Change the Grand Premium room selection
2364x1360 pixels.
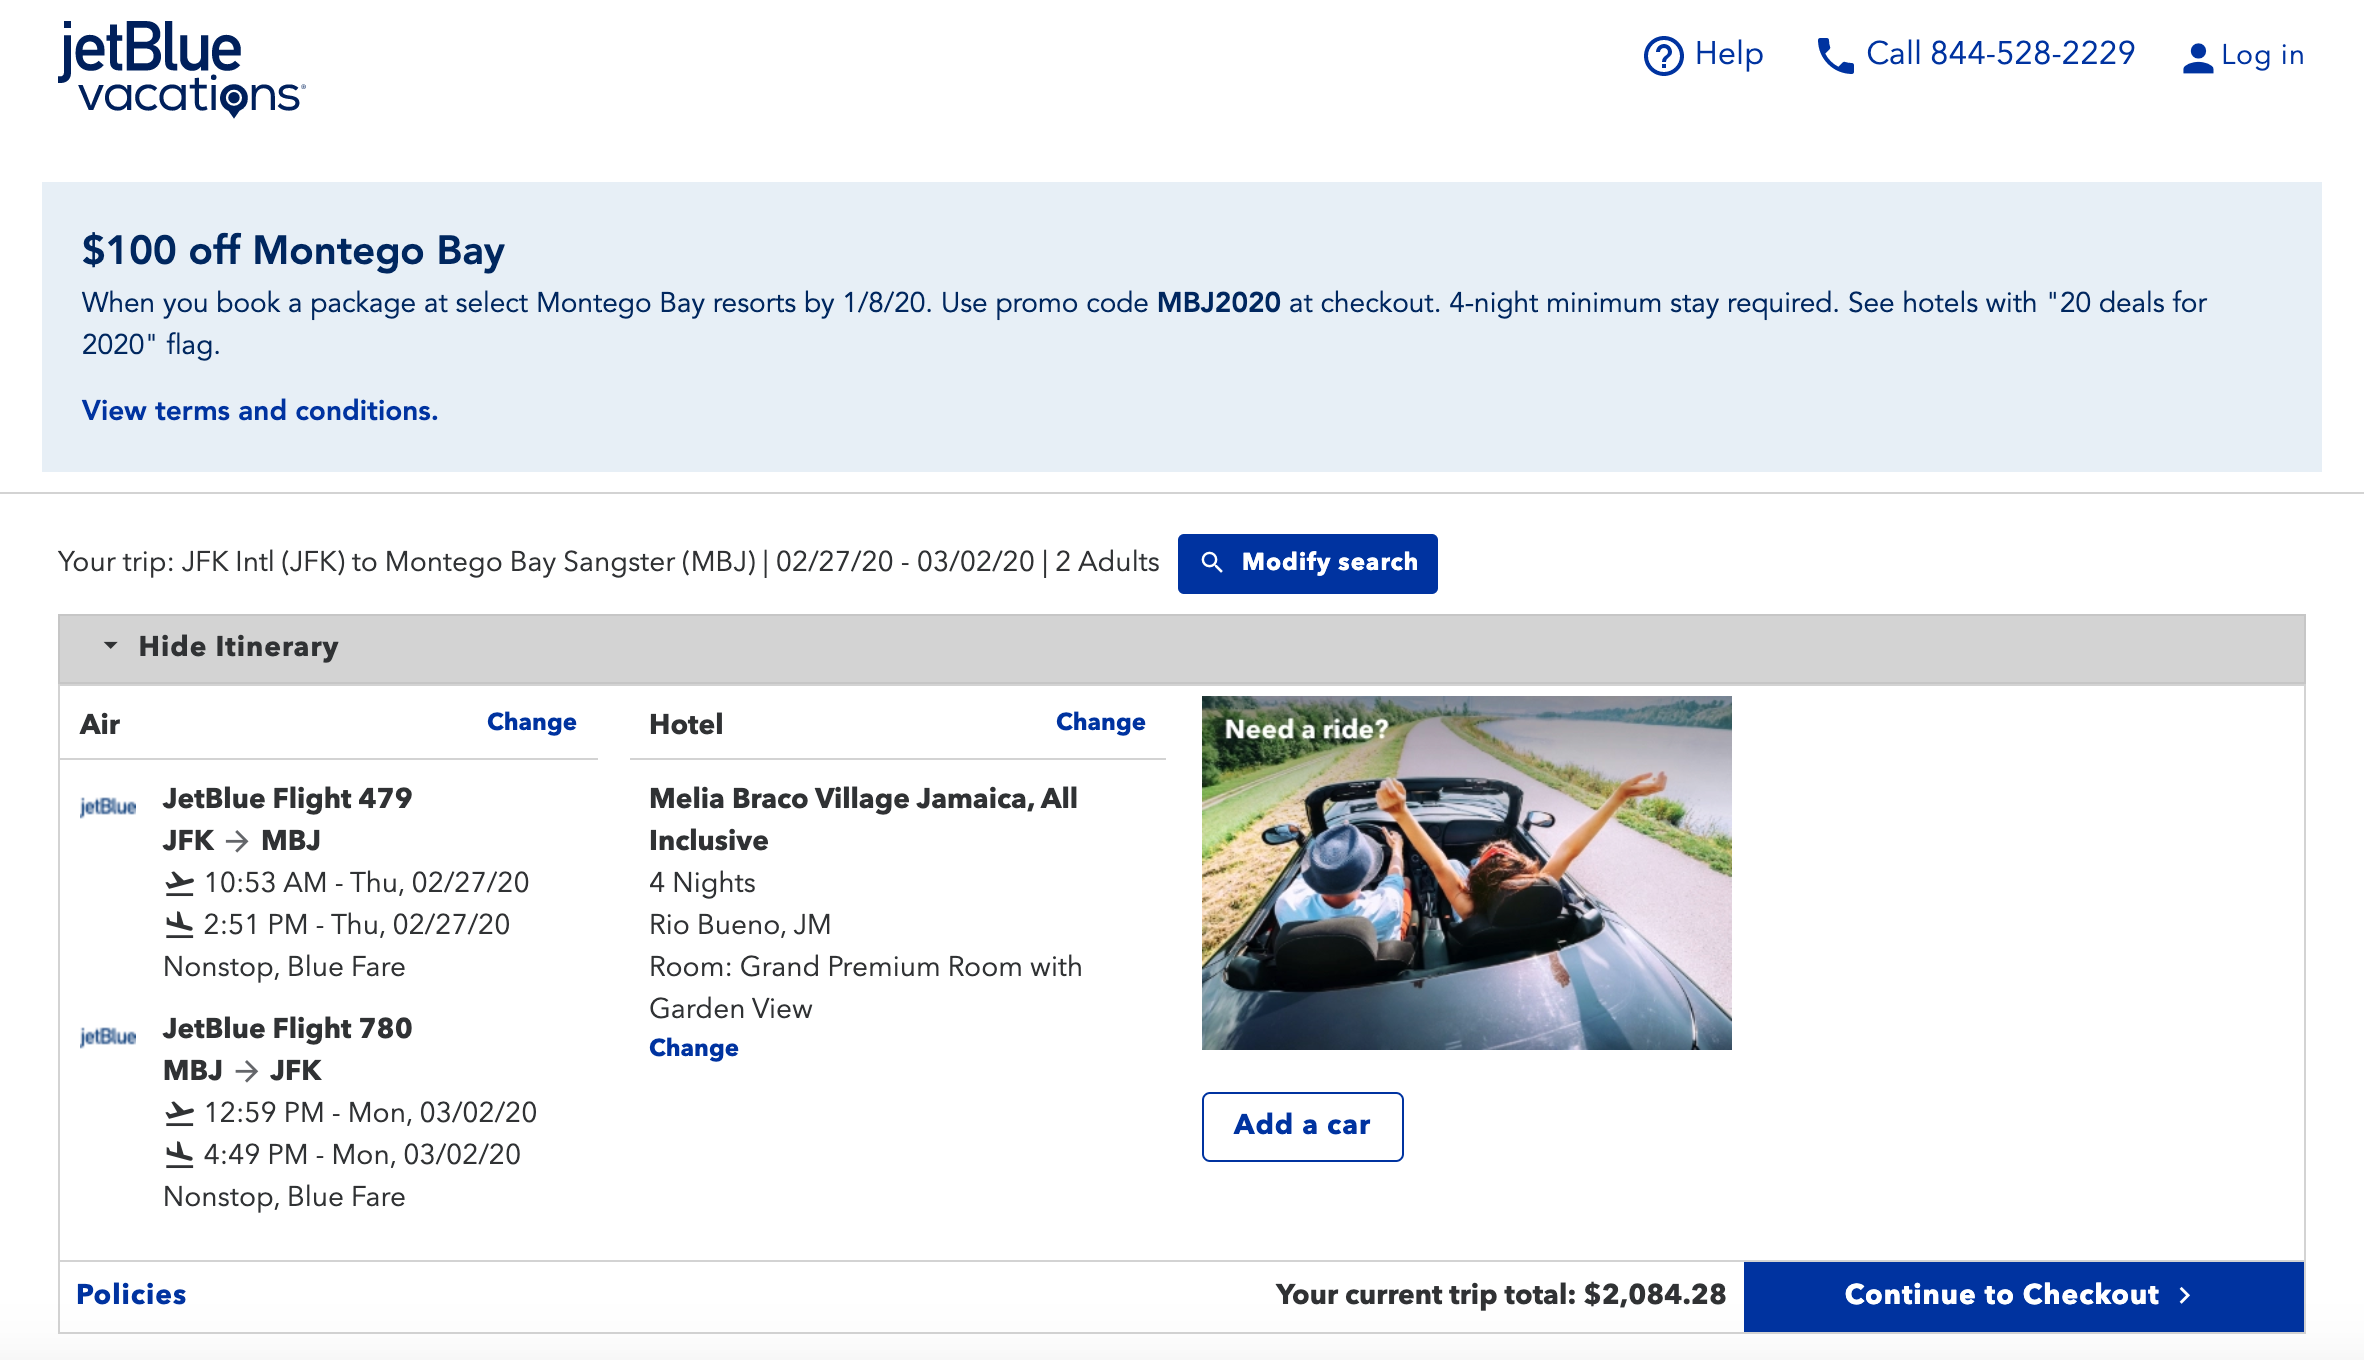(x=693, y=1048)
